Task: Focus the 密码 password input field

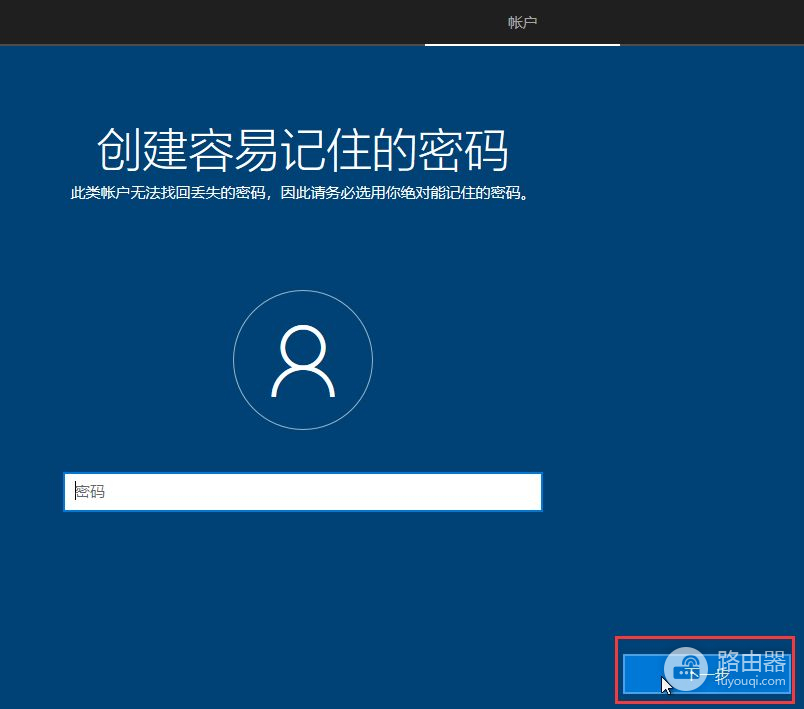Action: pyautogui.click(x=302, y=492)
